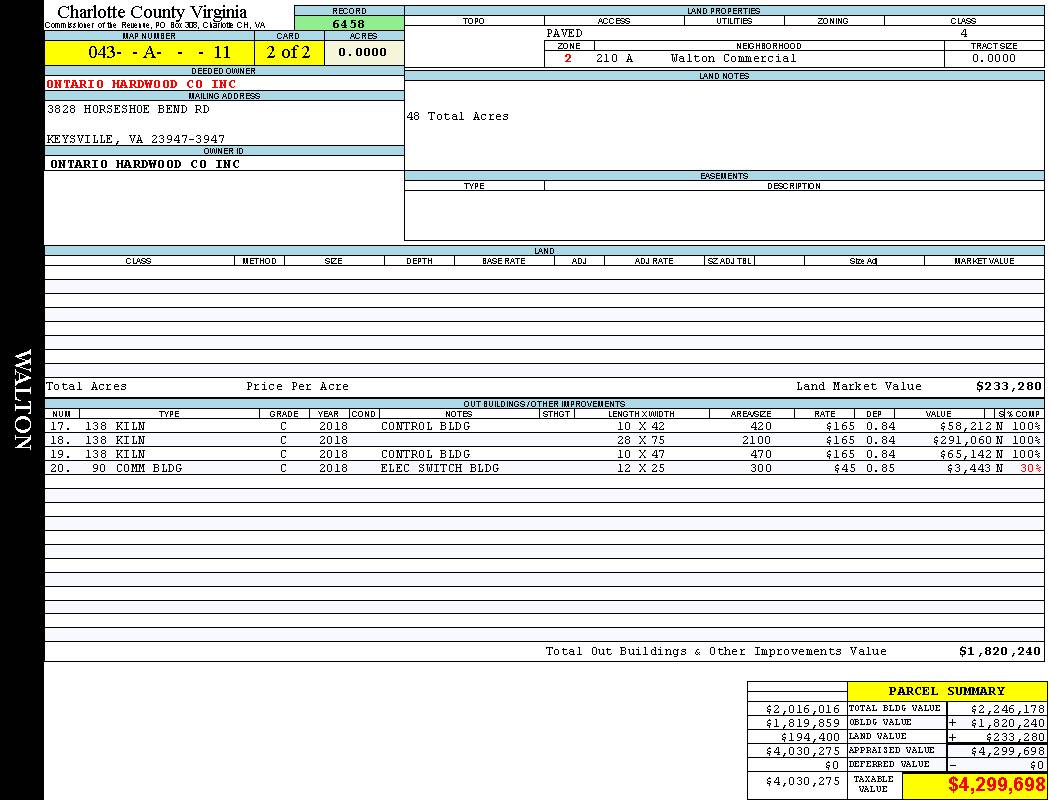Click the red zone value 2

tap(568, 59)
